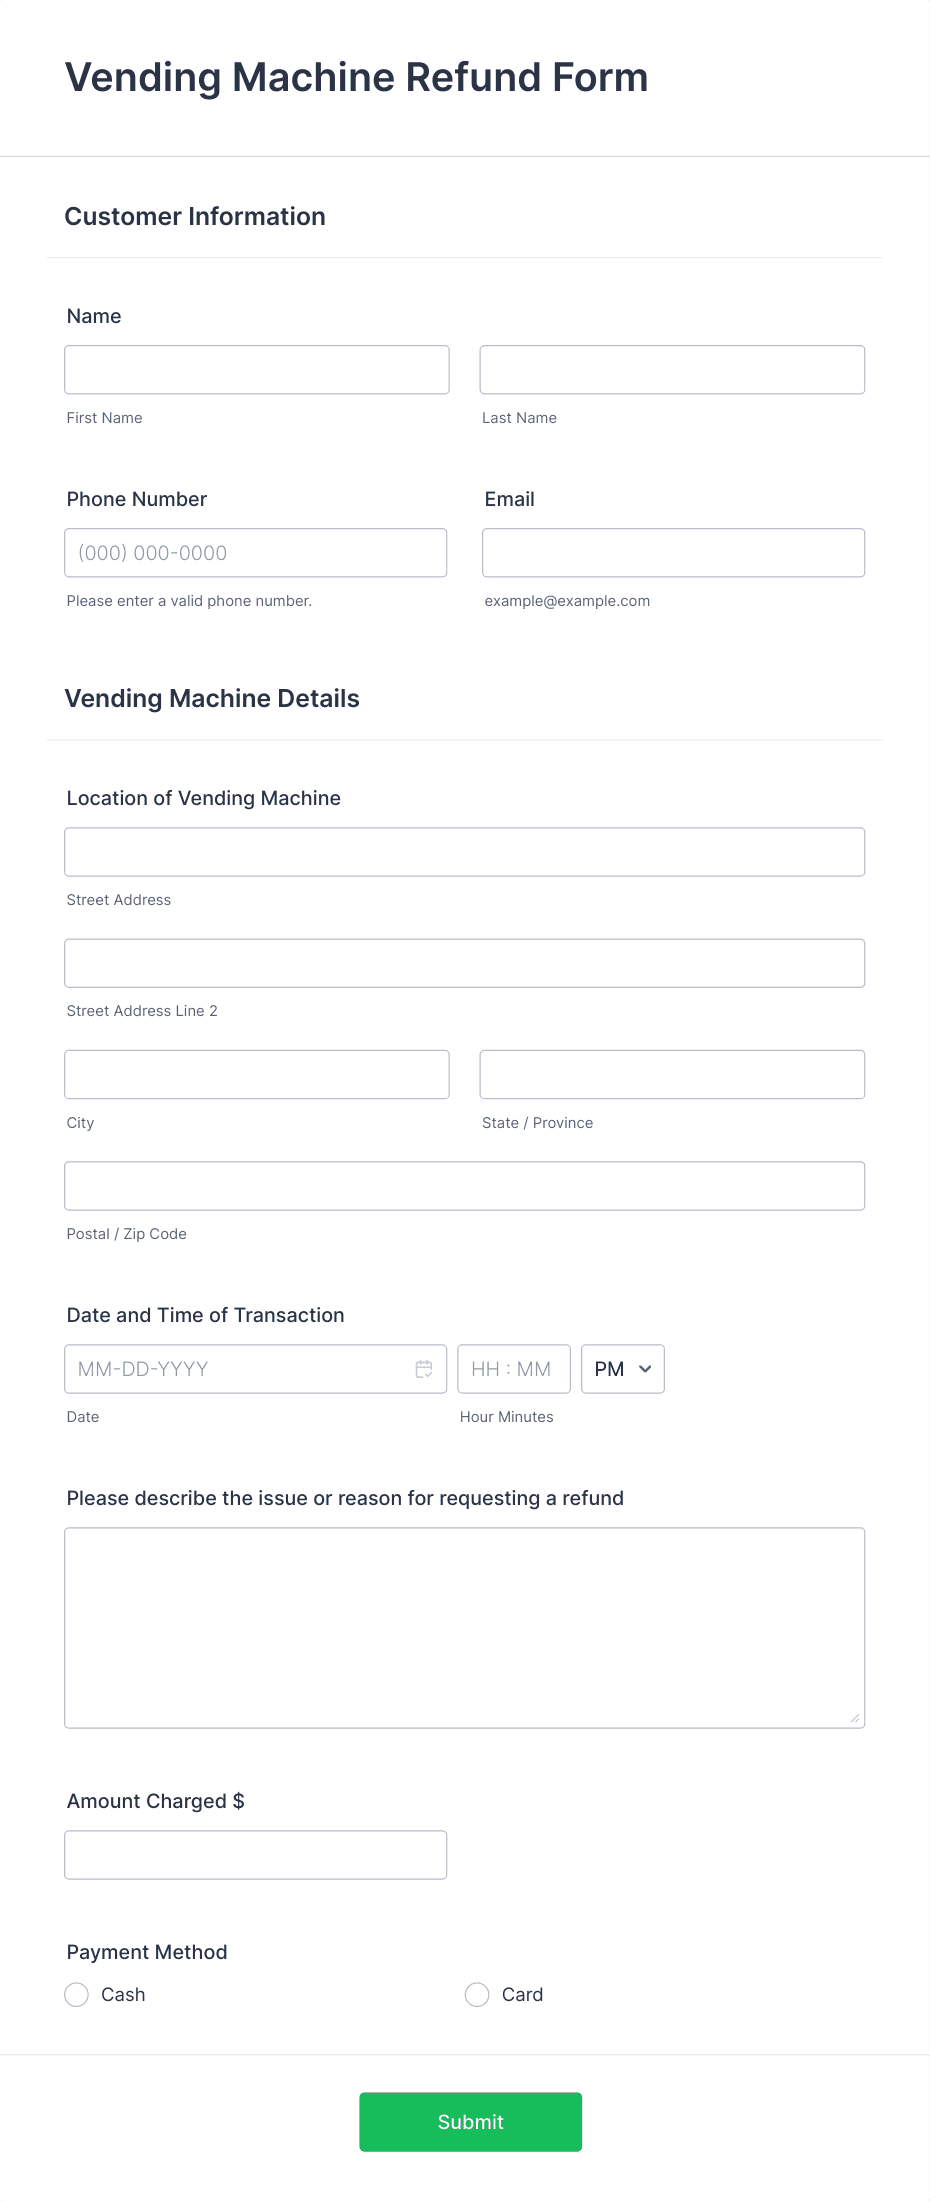
Task: Click the Last Name input field
Action: click(x=671, y=369)
